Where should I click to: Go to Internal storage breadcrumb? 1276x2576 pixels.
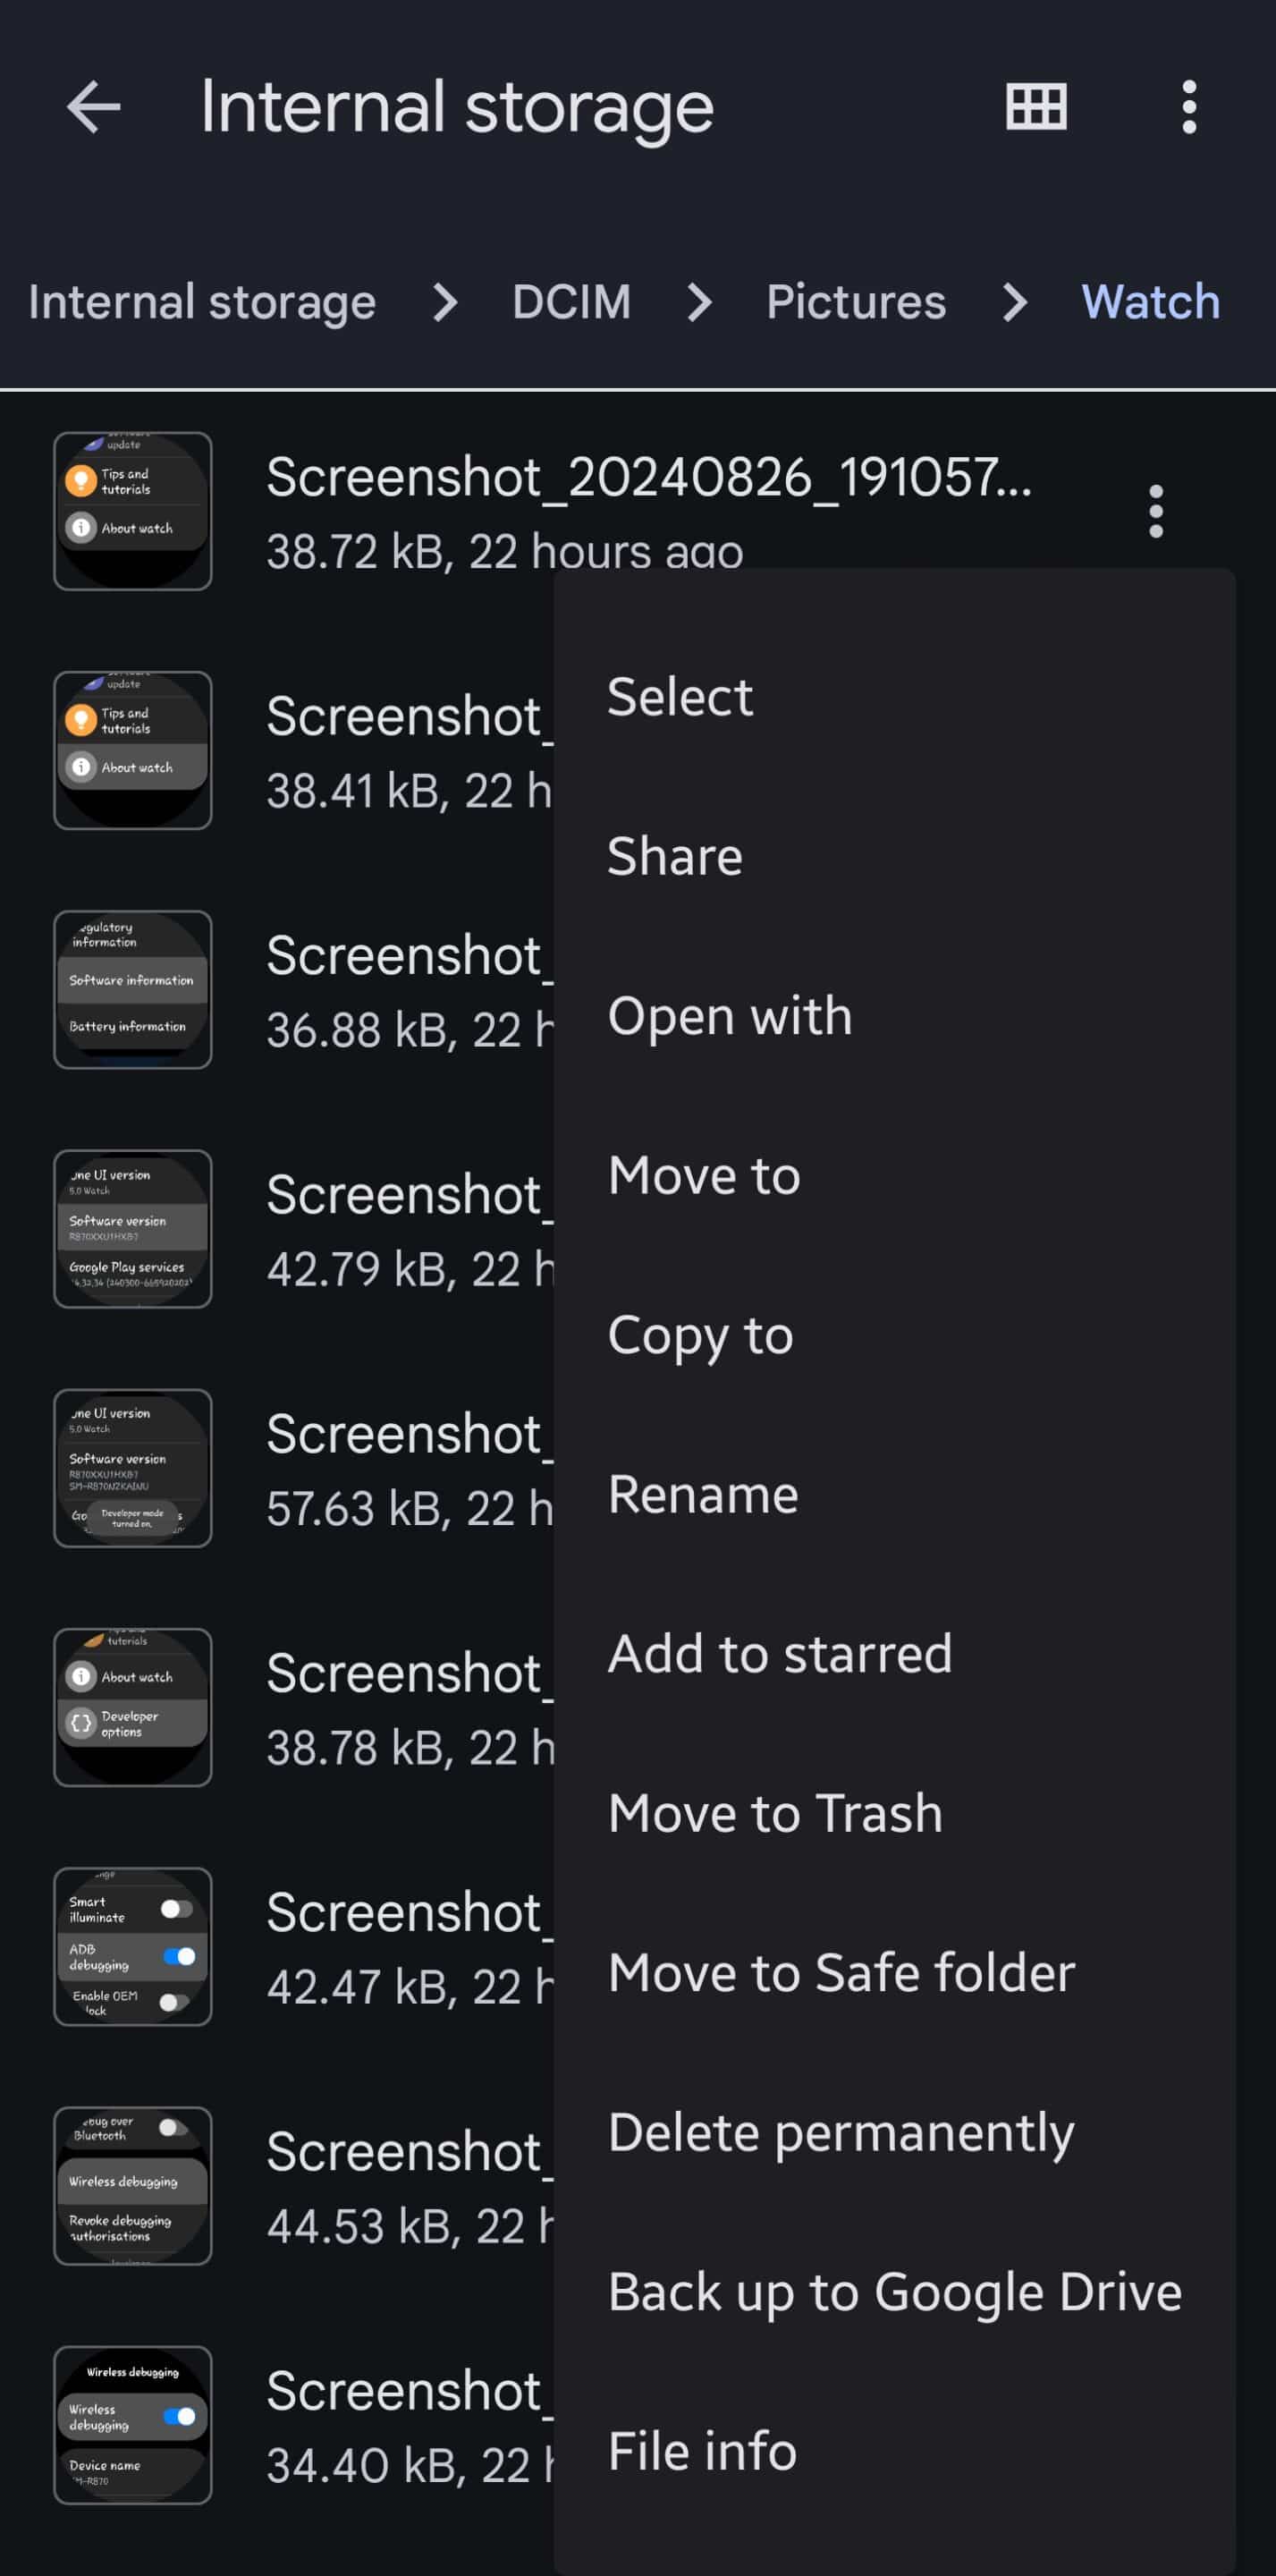[x=202, y=302]
